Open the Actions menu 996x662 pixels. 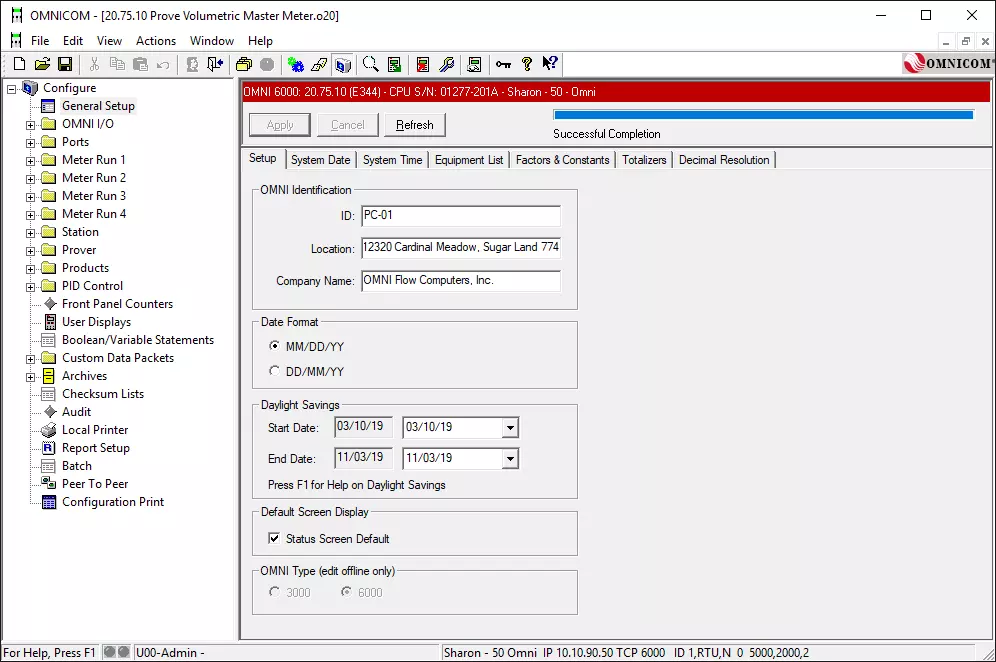156,41
